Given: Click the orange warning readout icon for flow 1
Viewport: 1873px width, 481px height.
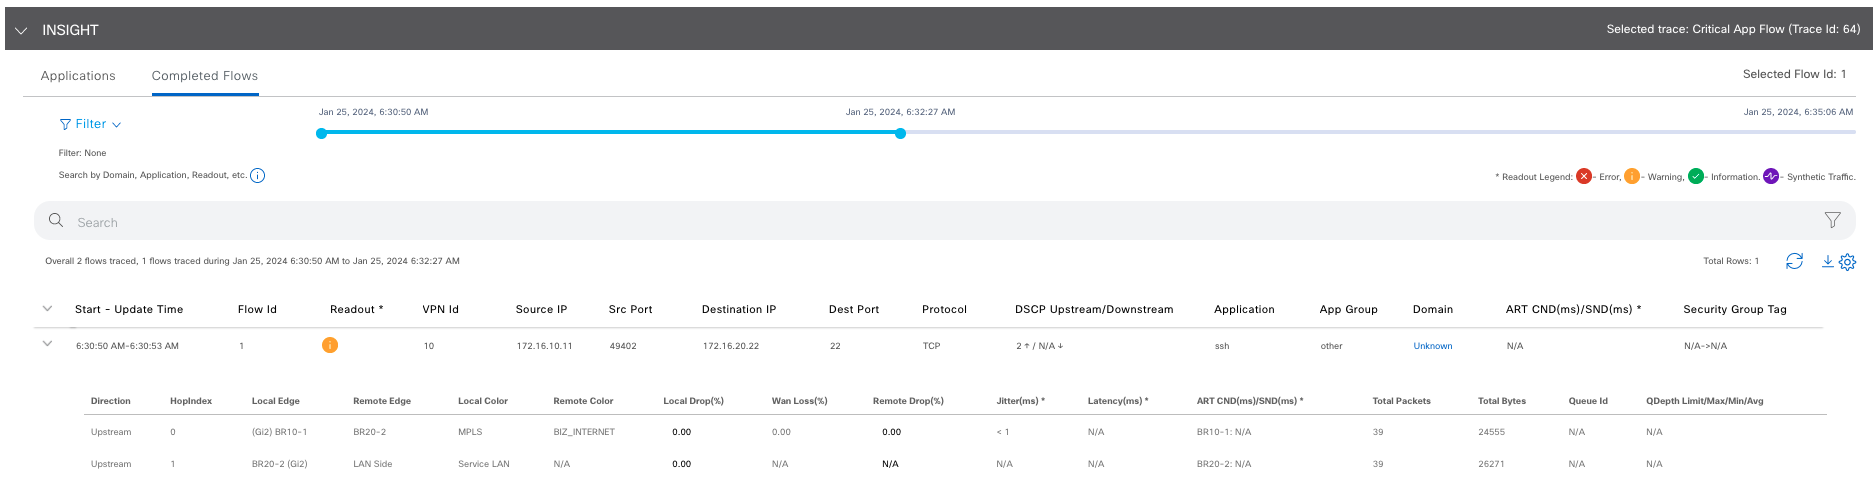Looking at the screenshot, I should tap(330, 345).
